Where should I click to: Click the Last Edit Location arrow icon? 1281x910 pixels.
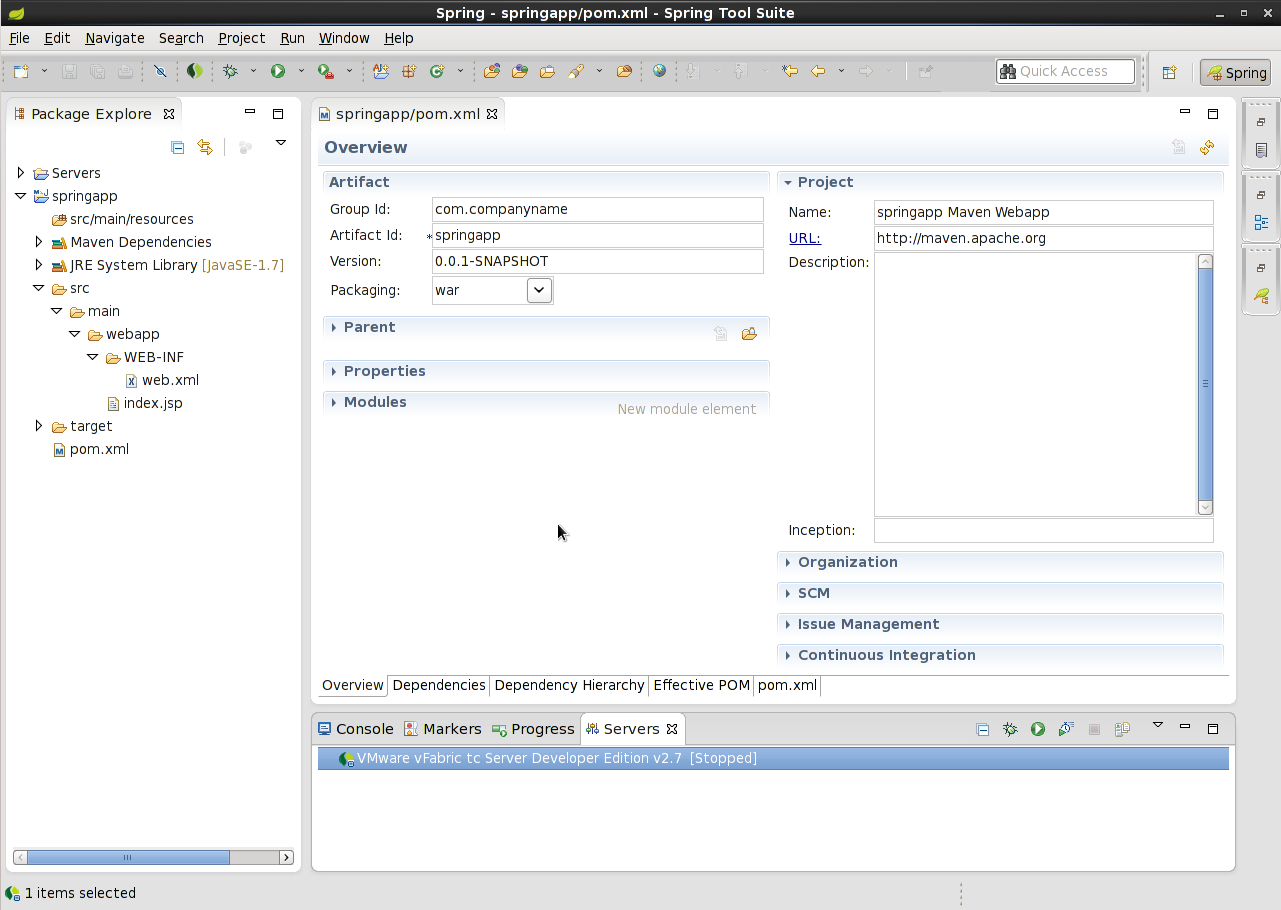click(x=790, y=71)
